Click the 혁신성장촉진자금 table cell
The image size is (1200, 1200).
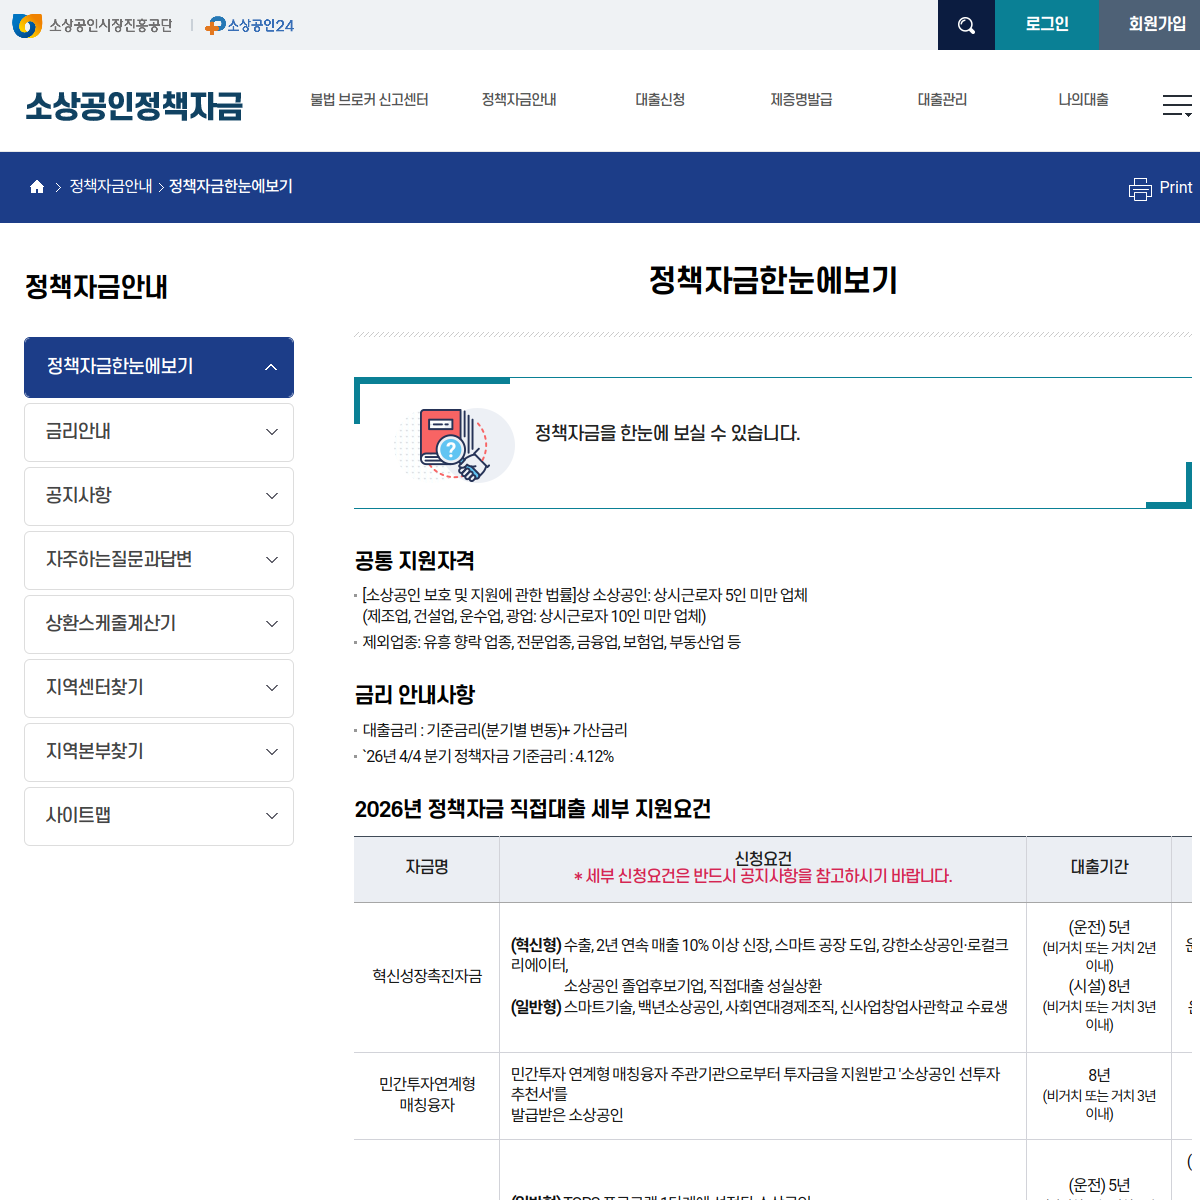click(x=427, y=977)
